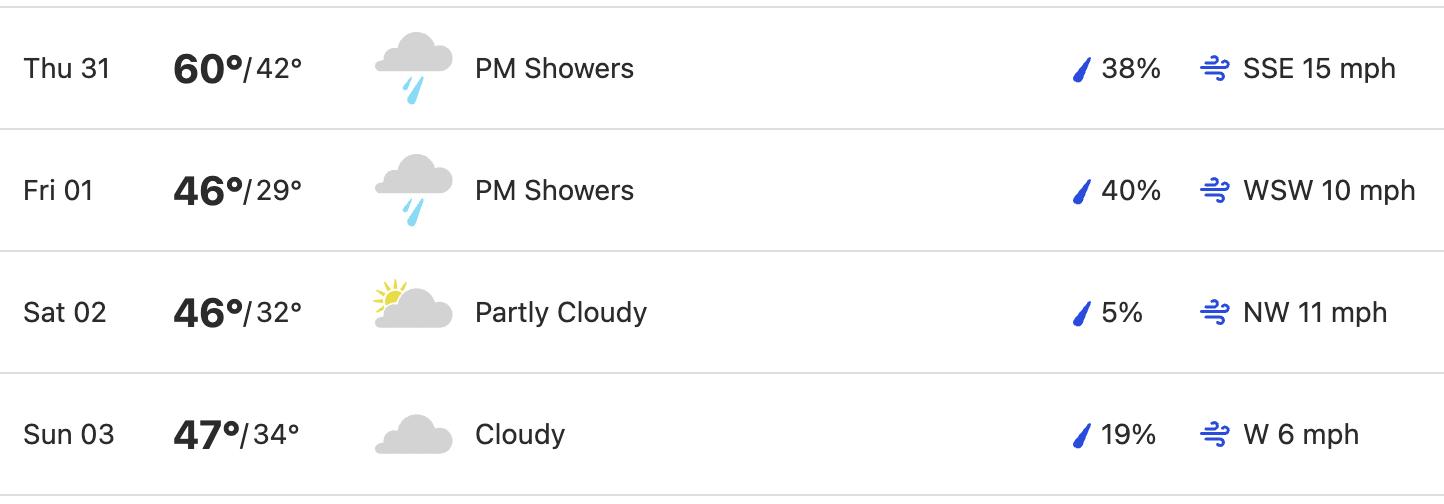Click the wind icon beside W 6 mph

coord(1214,435)
